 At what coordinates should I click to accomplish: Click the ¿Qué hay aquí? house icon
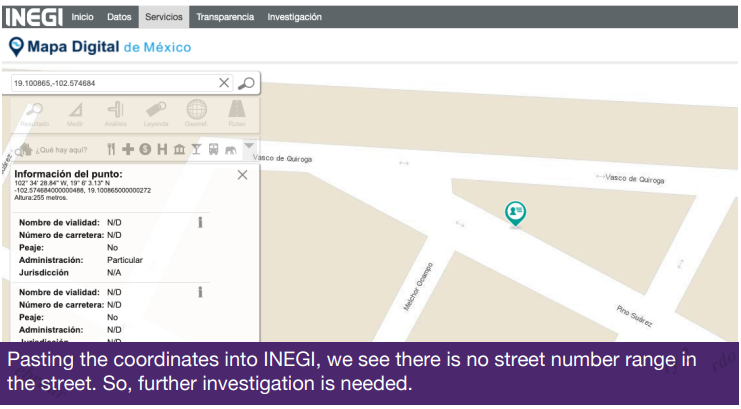tap(26, 149)
